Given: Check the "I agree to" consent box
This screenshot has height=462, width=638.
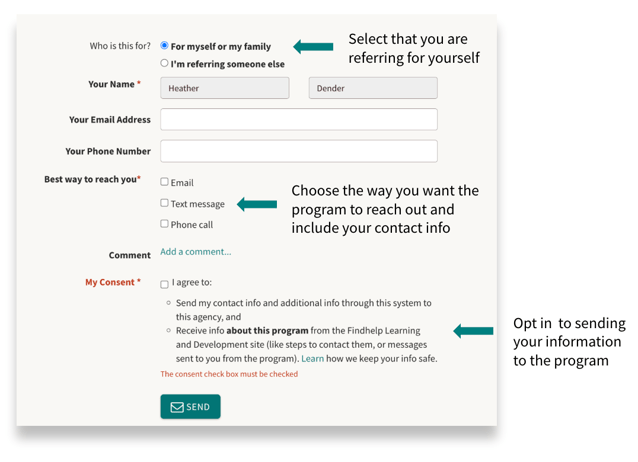Looking at the screenshot, I should pos(165,284).
